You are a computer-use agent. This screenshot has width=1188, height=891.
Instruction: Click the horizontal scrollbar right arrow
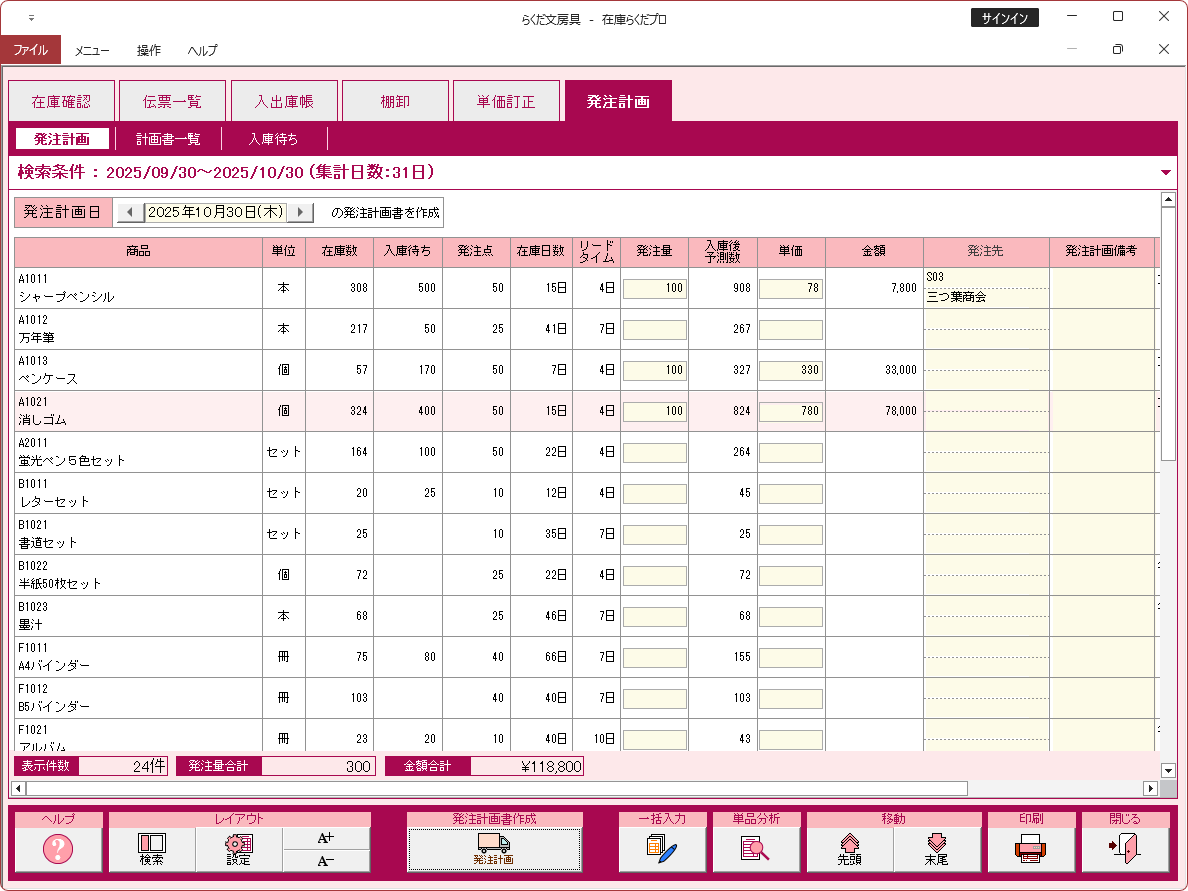pyautogui.click(x=1150, y=789)
